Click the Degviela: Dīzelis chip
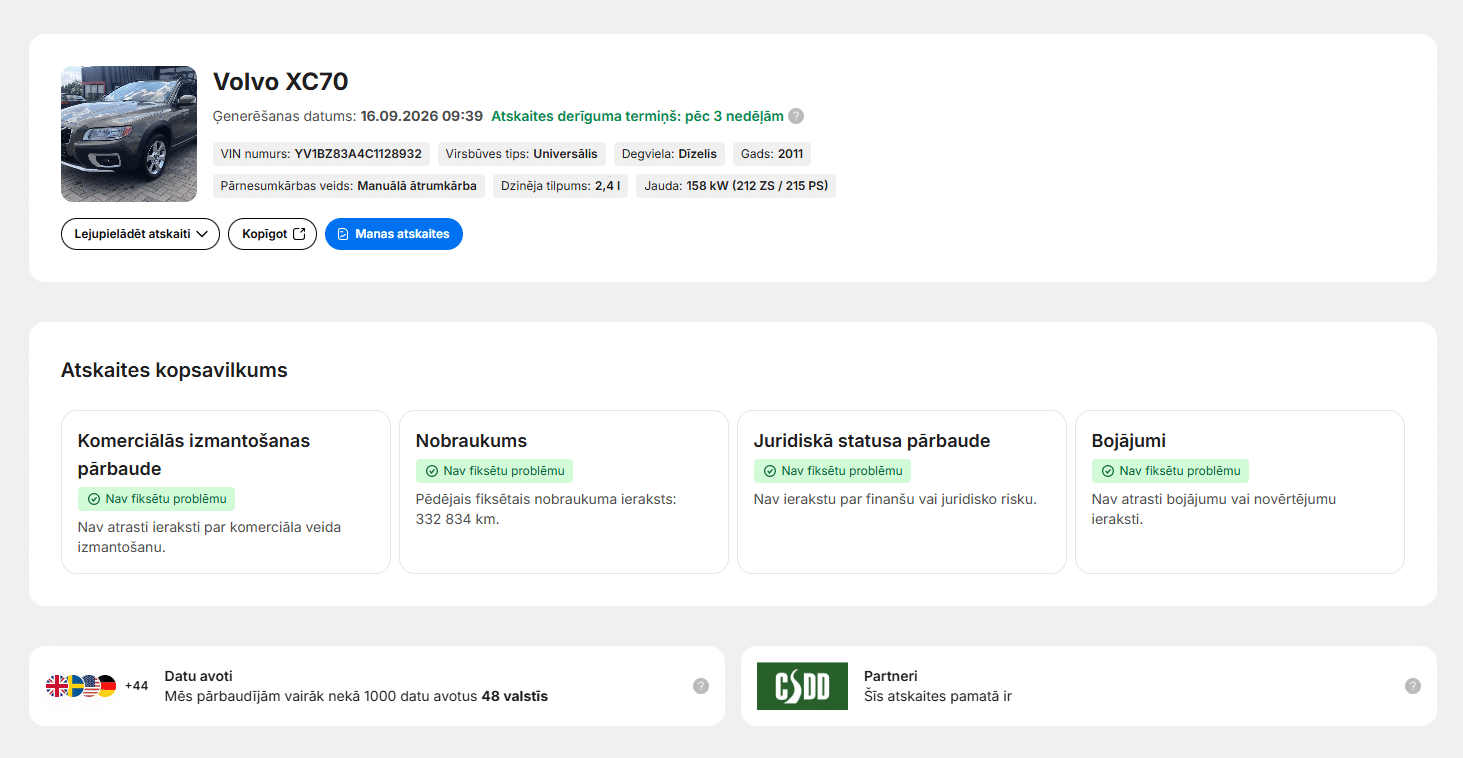 click(670, 154)
